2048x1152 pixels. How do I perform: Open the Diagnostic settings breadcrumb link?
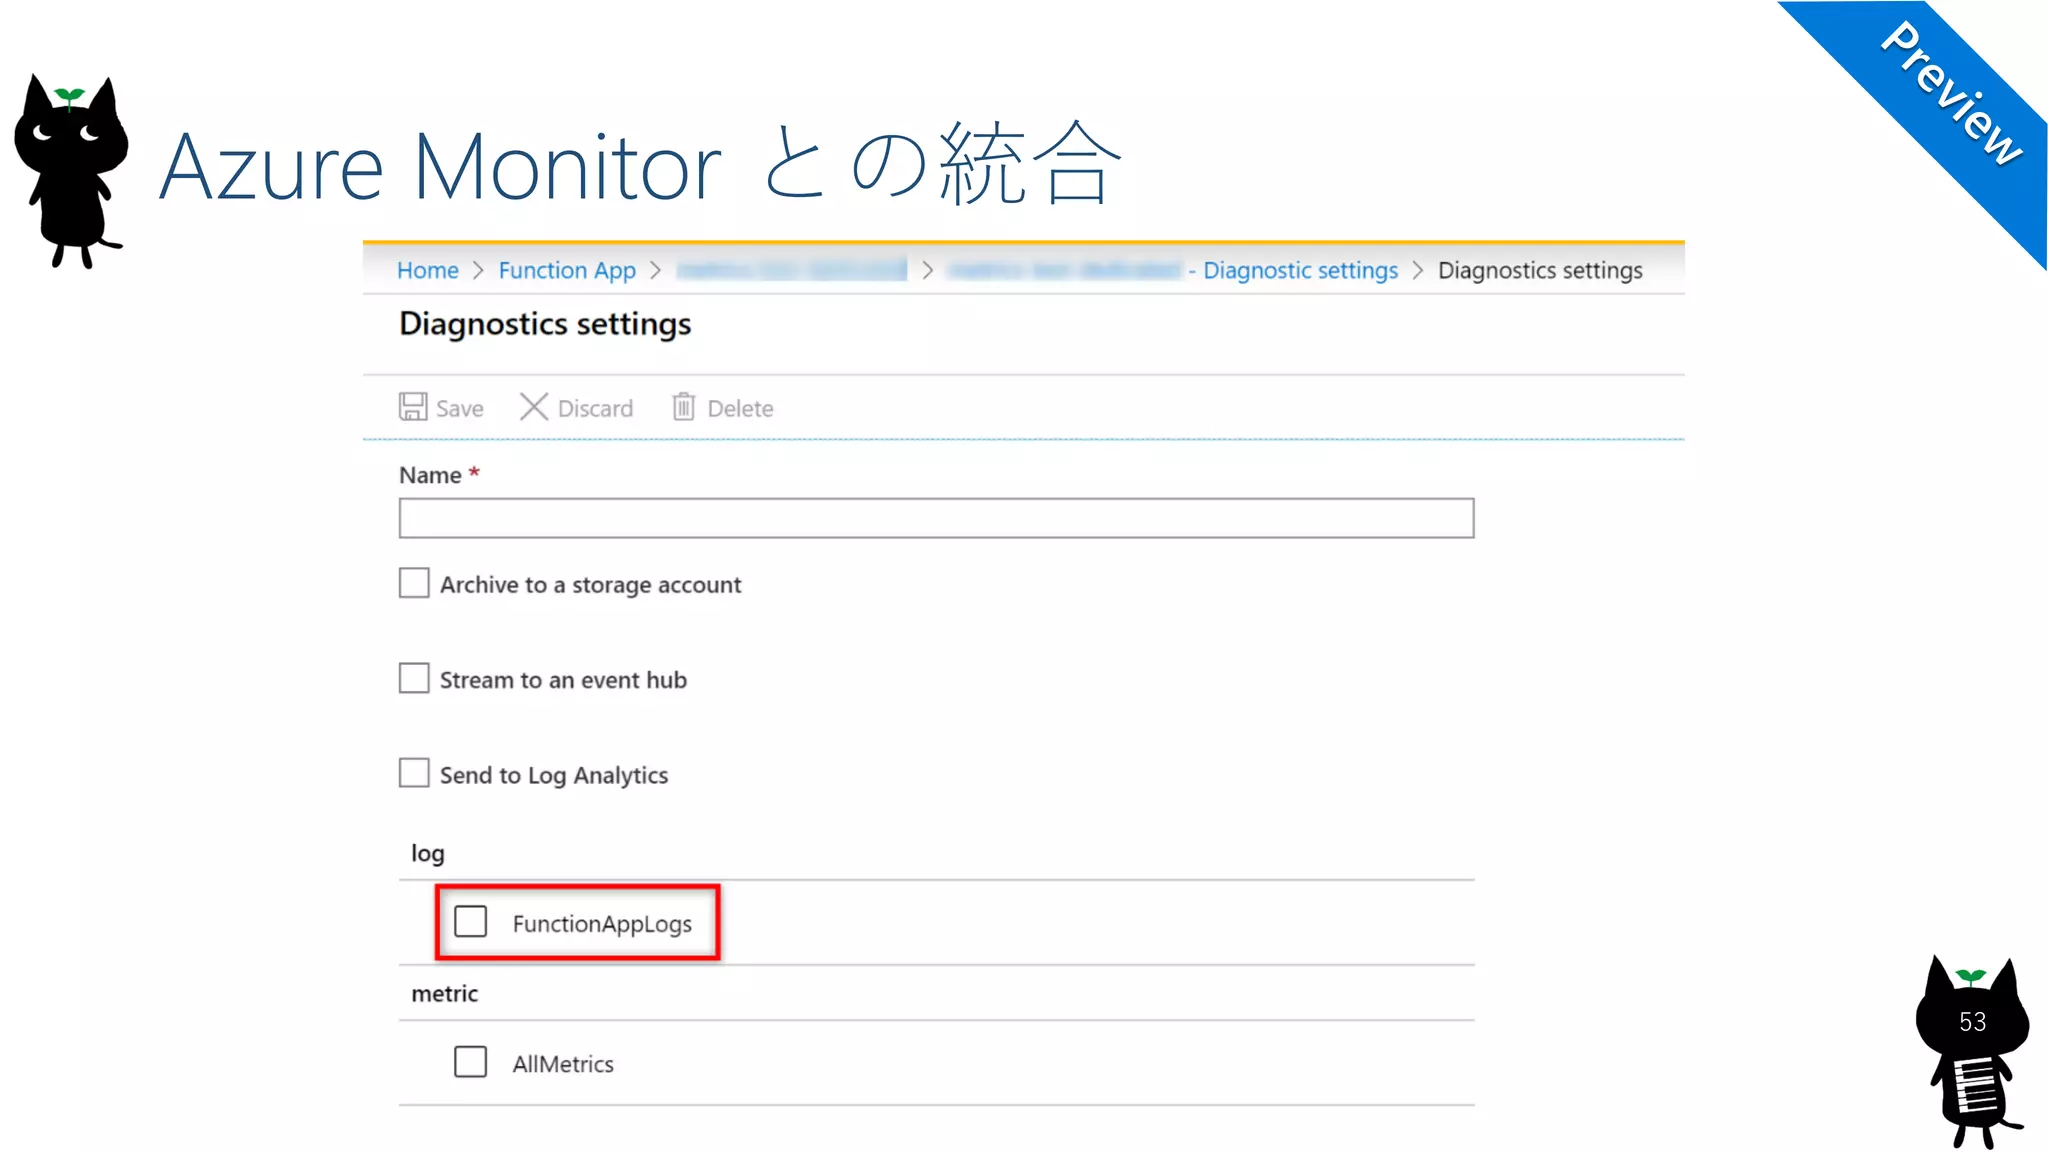pyautogui.click(x=1300, y=270)
